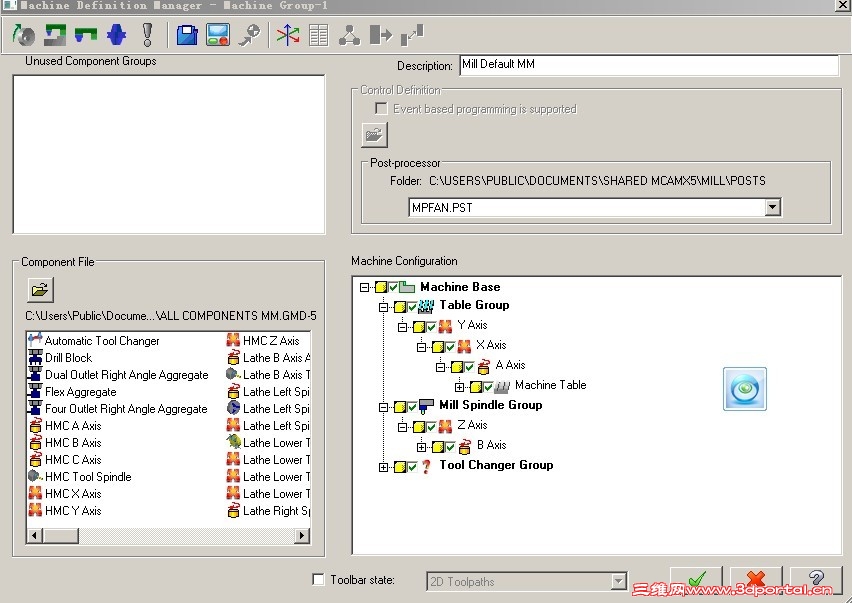Screen dimensions: 852x603
Task: Toggle X Axis green checkbox
Action: click(x=450, y=347)
